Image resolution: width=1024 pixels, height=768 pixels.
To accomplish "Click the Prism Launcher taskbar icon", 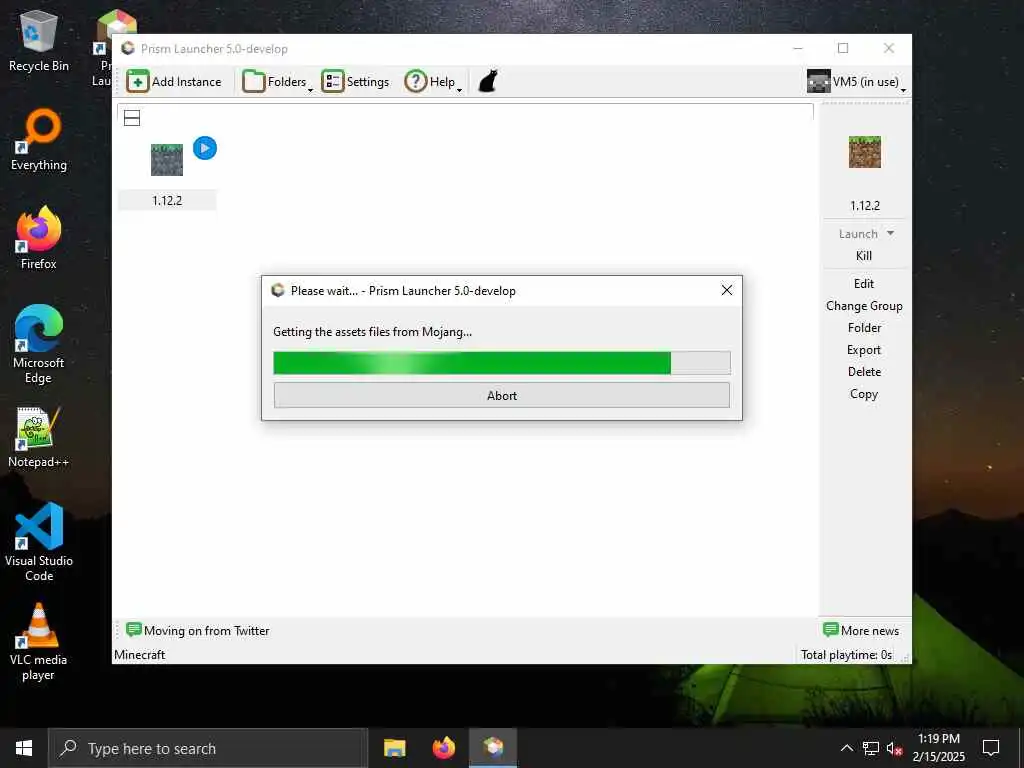I will (x=494, y=748).
